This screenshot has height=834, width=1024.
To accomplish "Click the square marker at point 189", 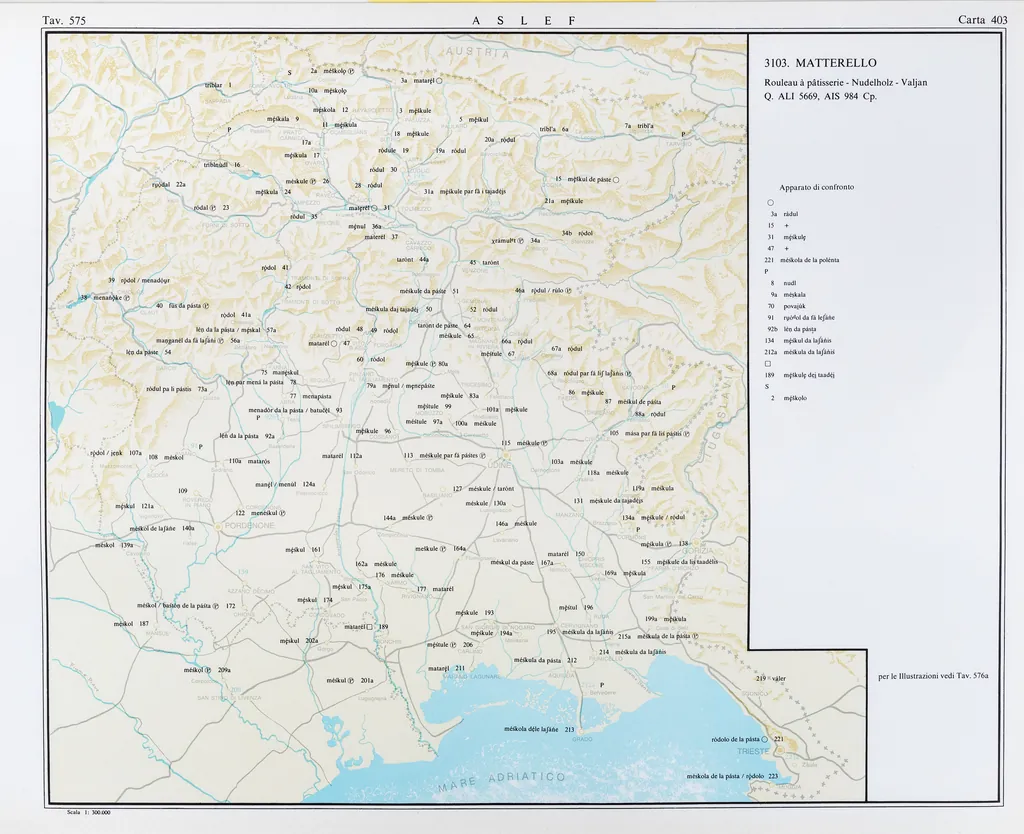I will 370,627.
